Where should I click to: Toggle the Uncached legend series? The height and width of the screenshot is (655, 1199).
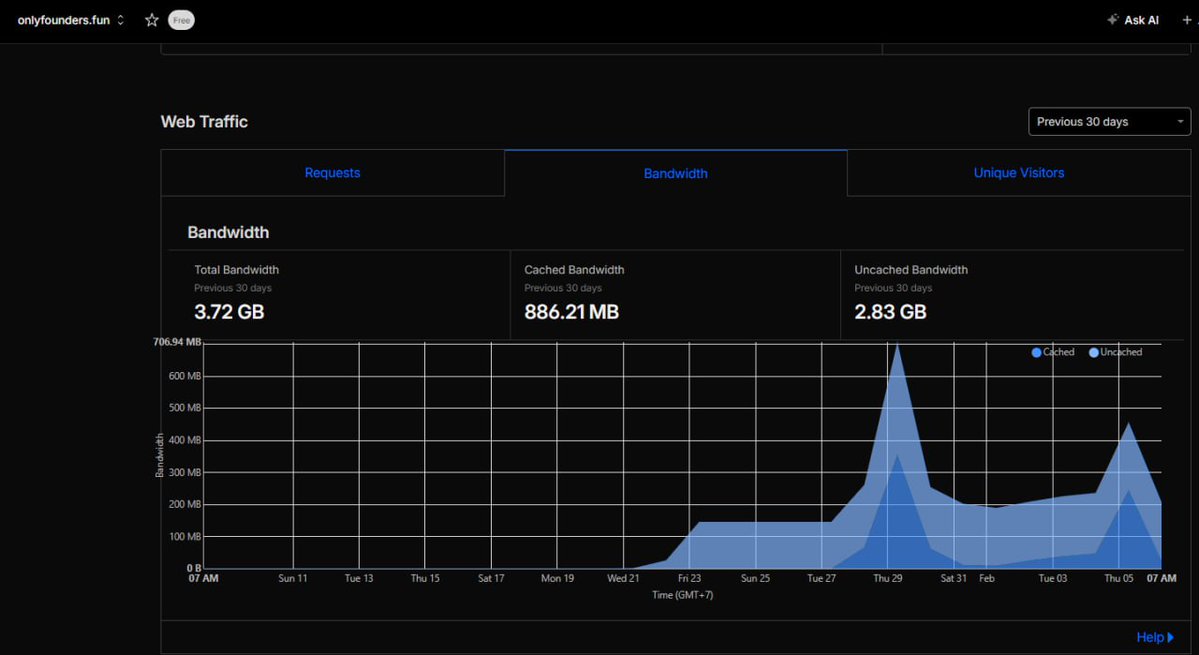pyautogui.click(x=1116, y=352)
